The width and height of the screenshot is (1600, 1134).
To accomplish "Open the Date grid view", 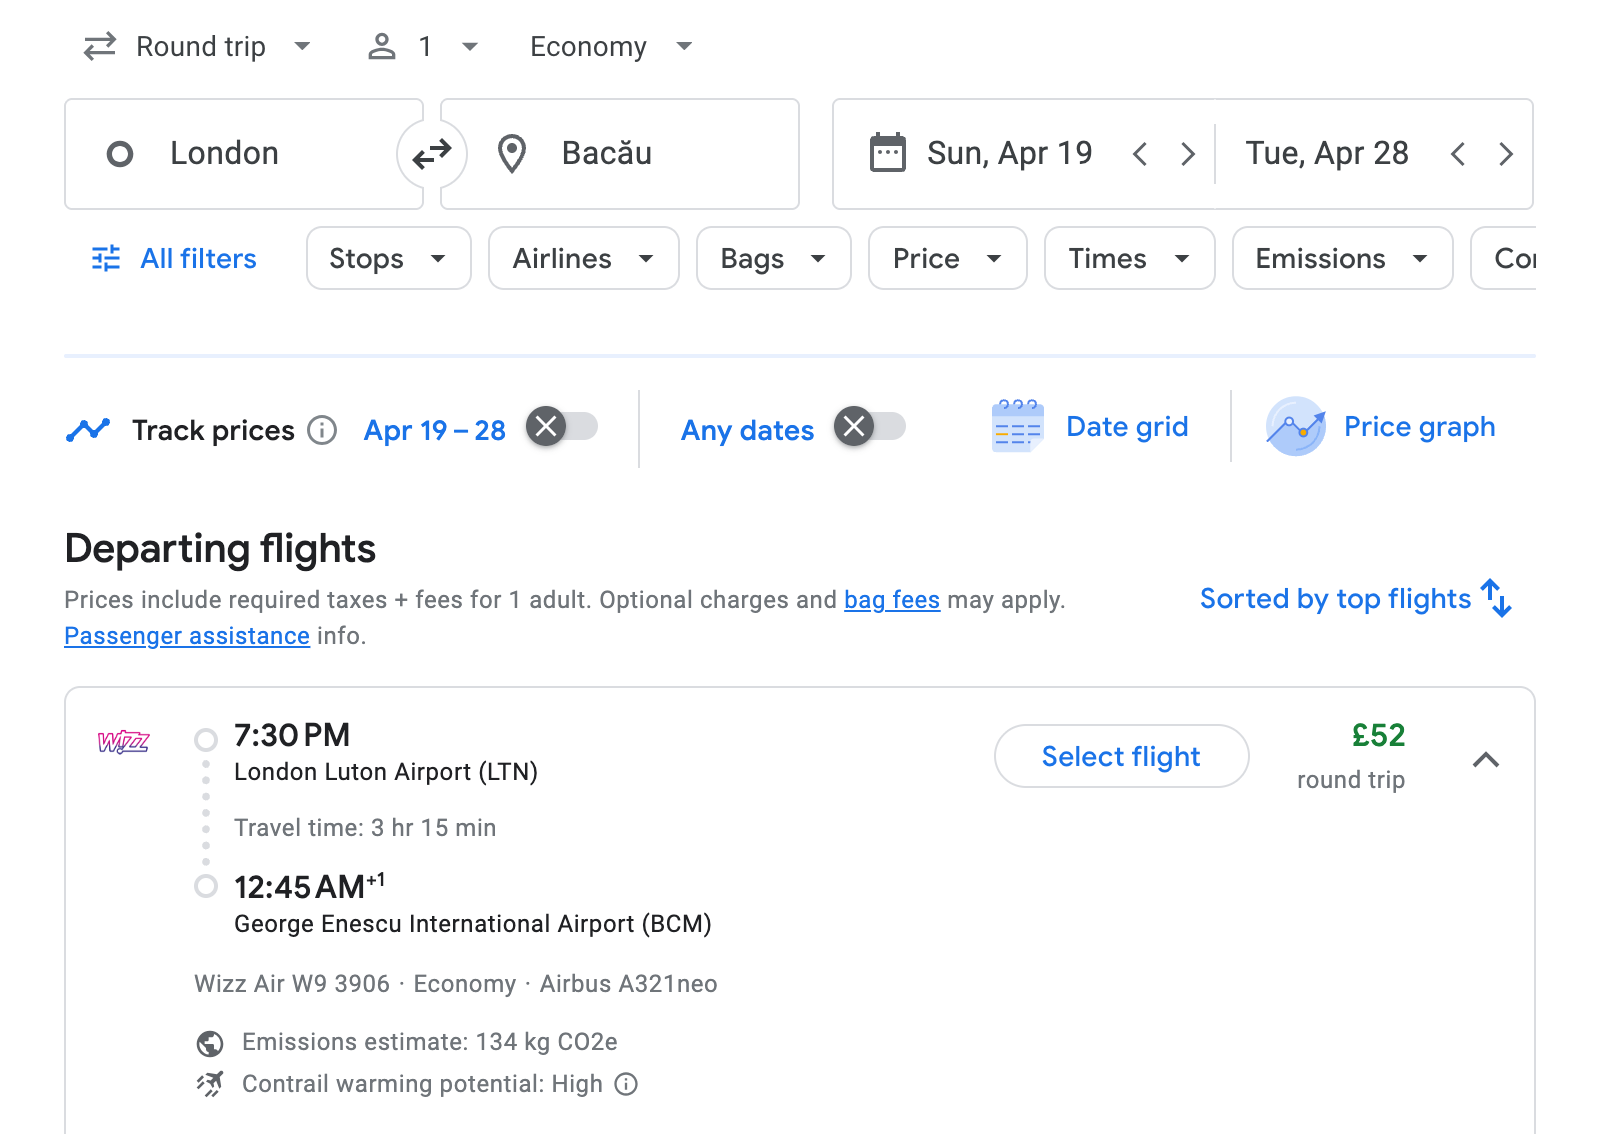I will (x=1092, y=426).
